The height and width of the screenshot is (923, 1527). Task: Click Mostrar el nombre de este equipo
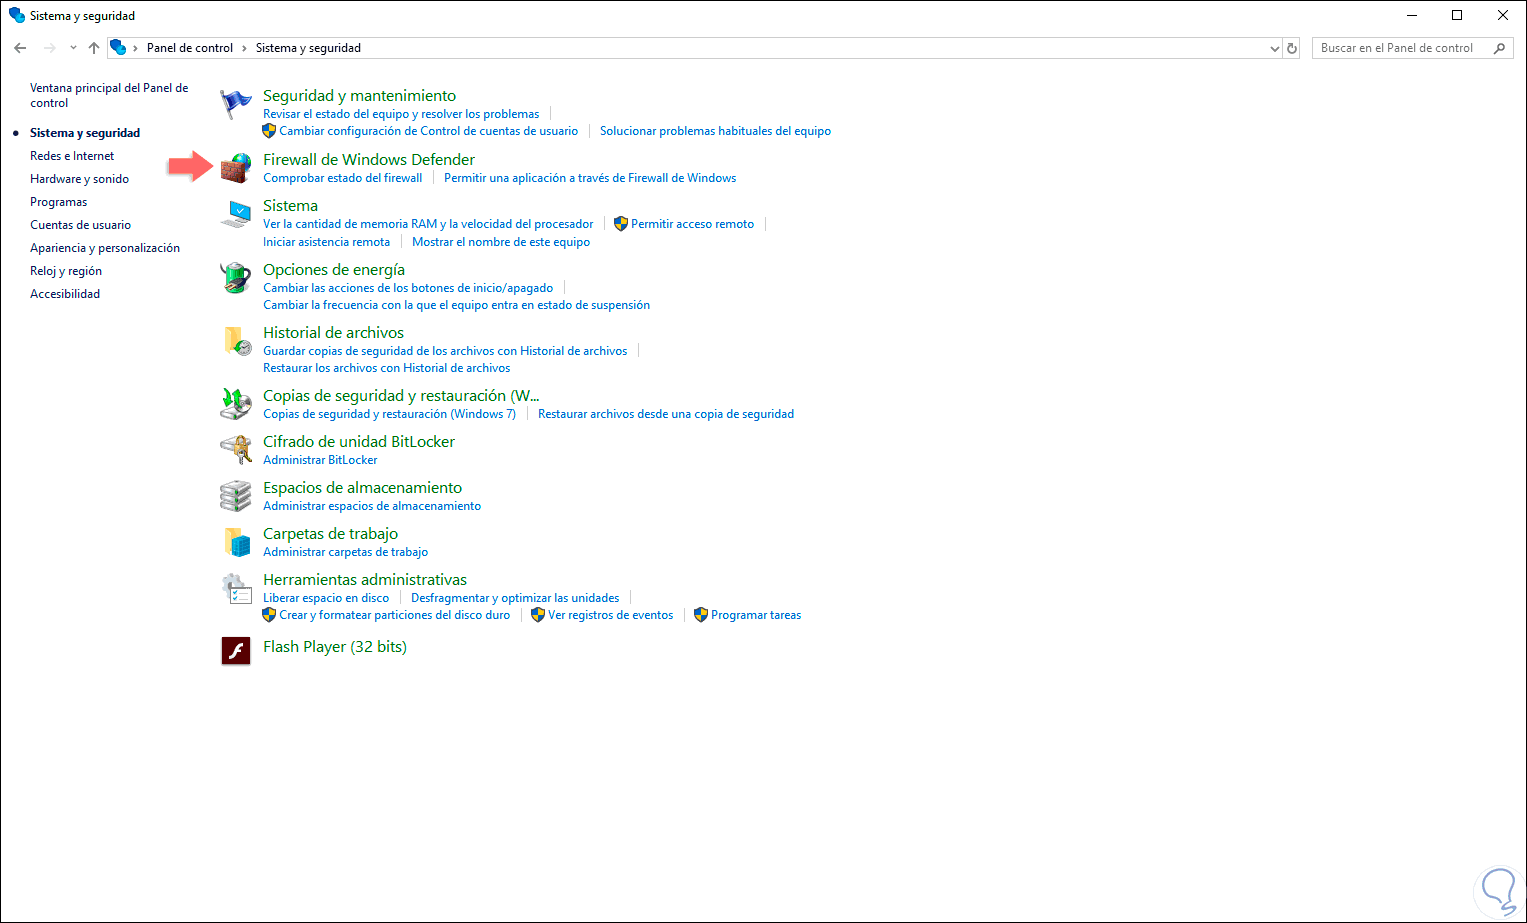tap(501, 242)
